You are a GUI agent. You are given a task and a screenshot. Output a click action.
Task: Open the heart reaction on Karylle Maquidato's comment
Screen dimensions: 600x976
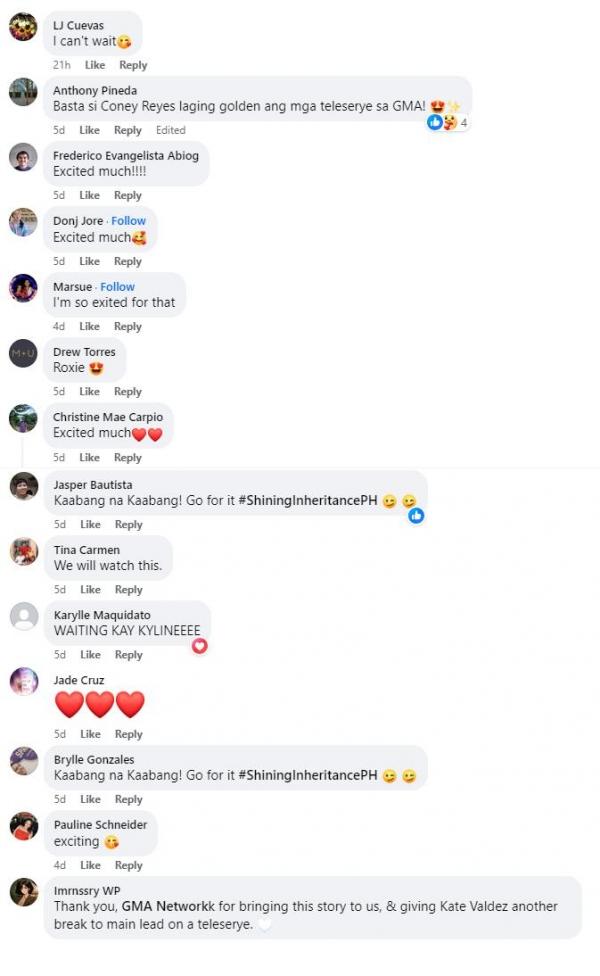tap(199, 645)
